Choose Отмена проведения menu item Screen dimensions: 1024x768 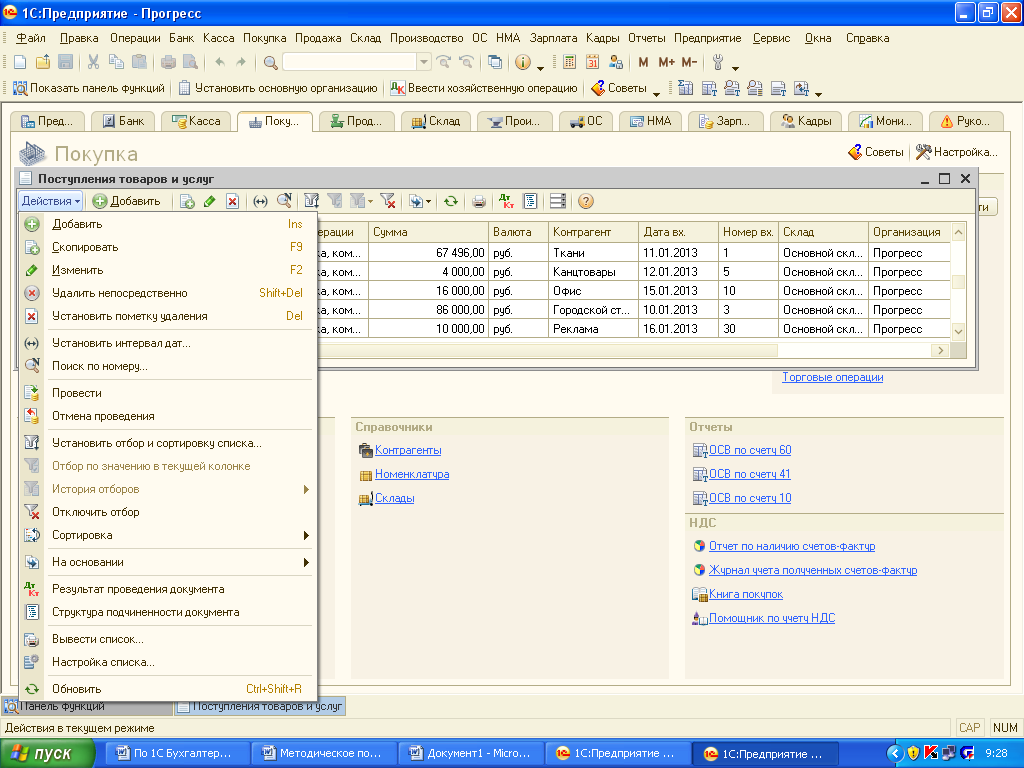pyautogui.click(x=168, y=416)
